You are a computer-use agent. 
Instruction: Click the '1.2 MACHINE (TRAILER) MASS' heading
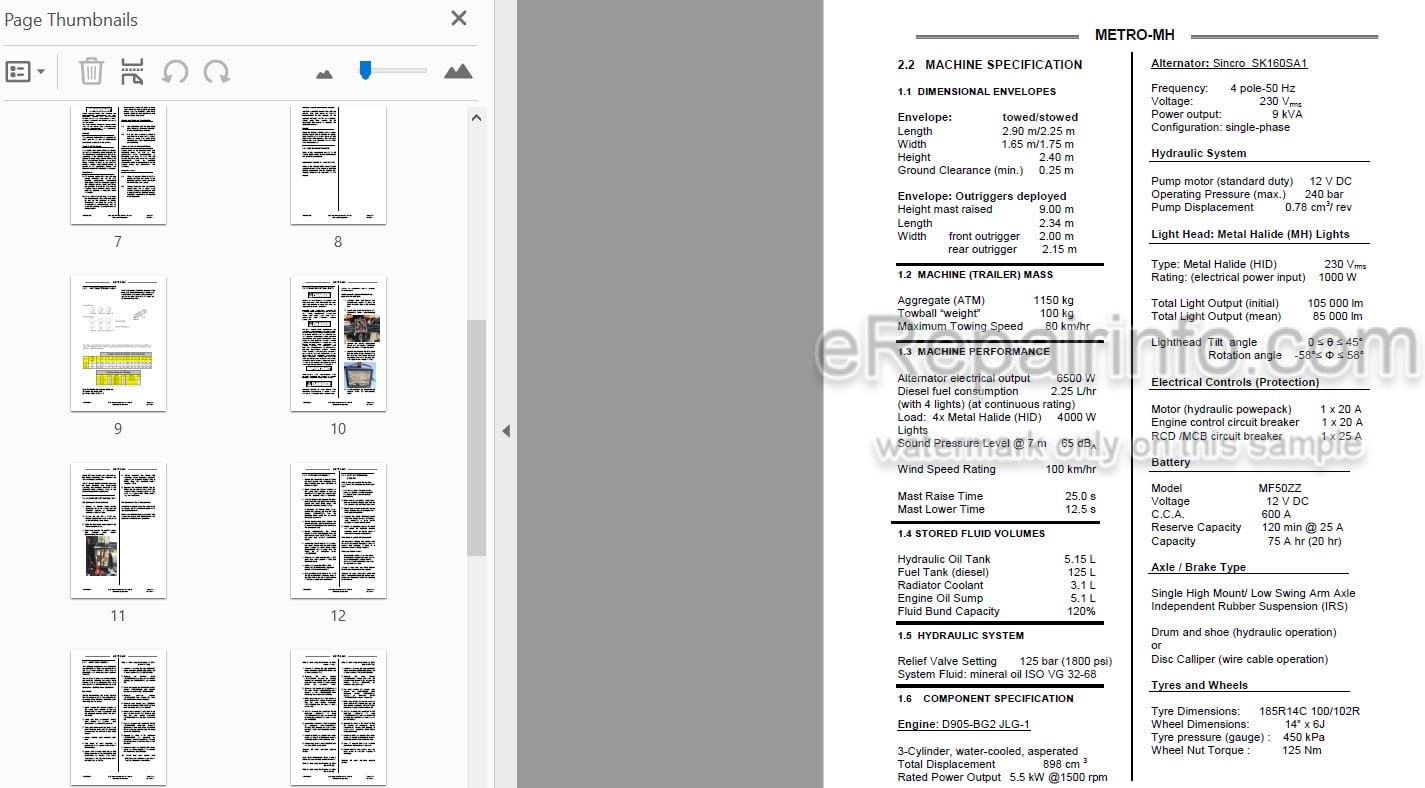coord(975,274)
